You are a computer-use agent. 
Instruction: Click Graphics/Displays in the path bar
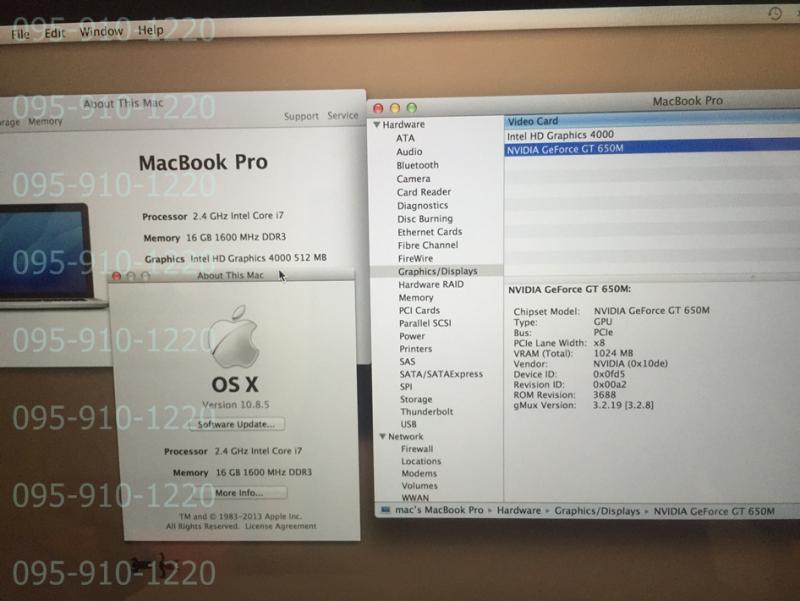tap(597, 511)
